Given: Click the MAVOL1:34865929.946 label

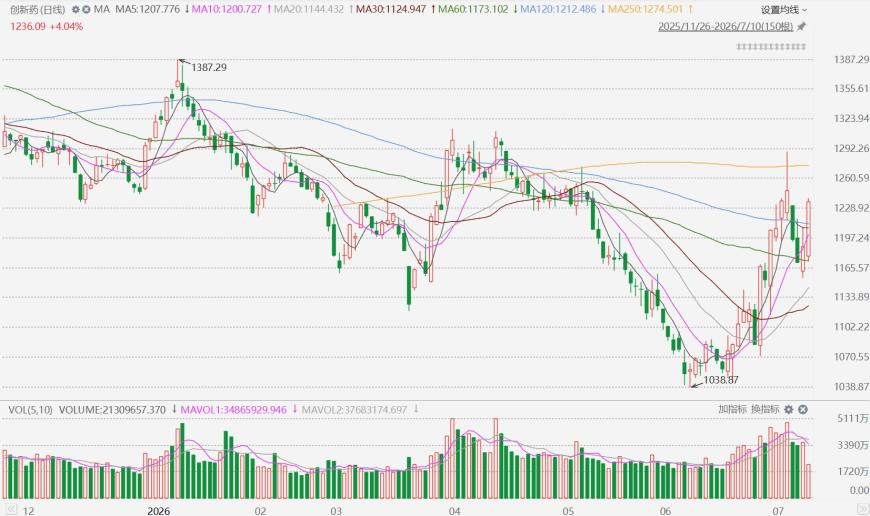Looking at the screenshot, I should (234, 410).
